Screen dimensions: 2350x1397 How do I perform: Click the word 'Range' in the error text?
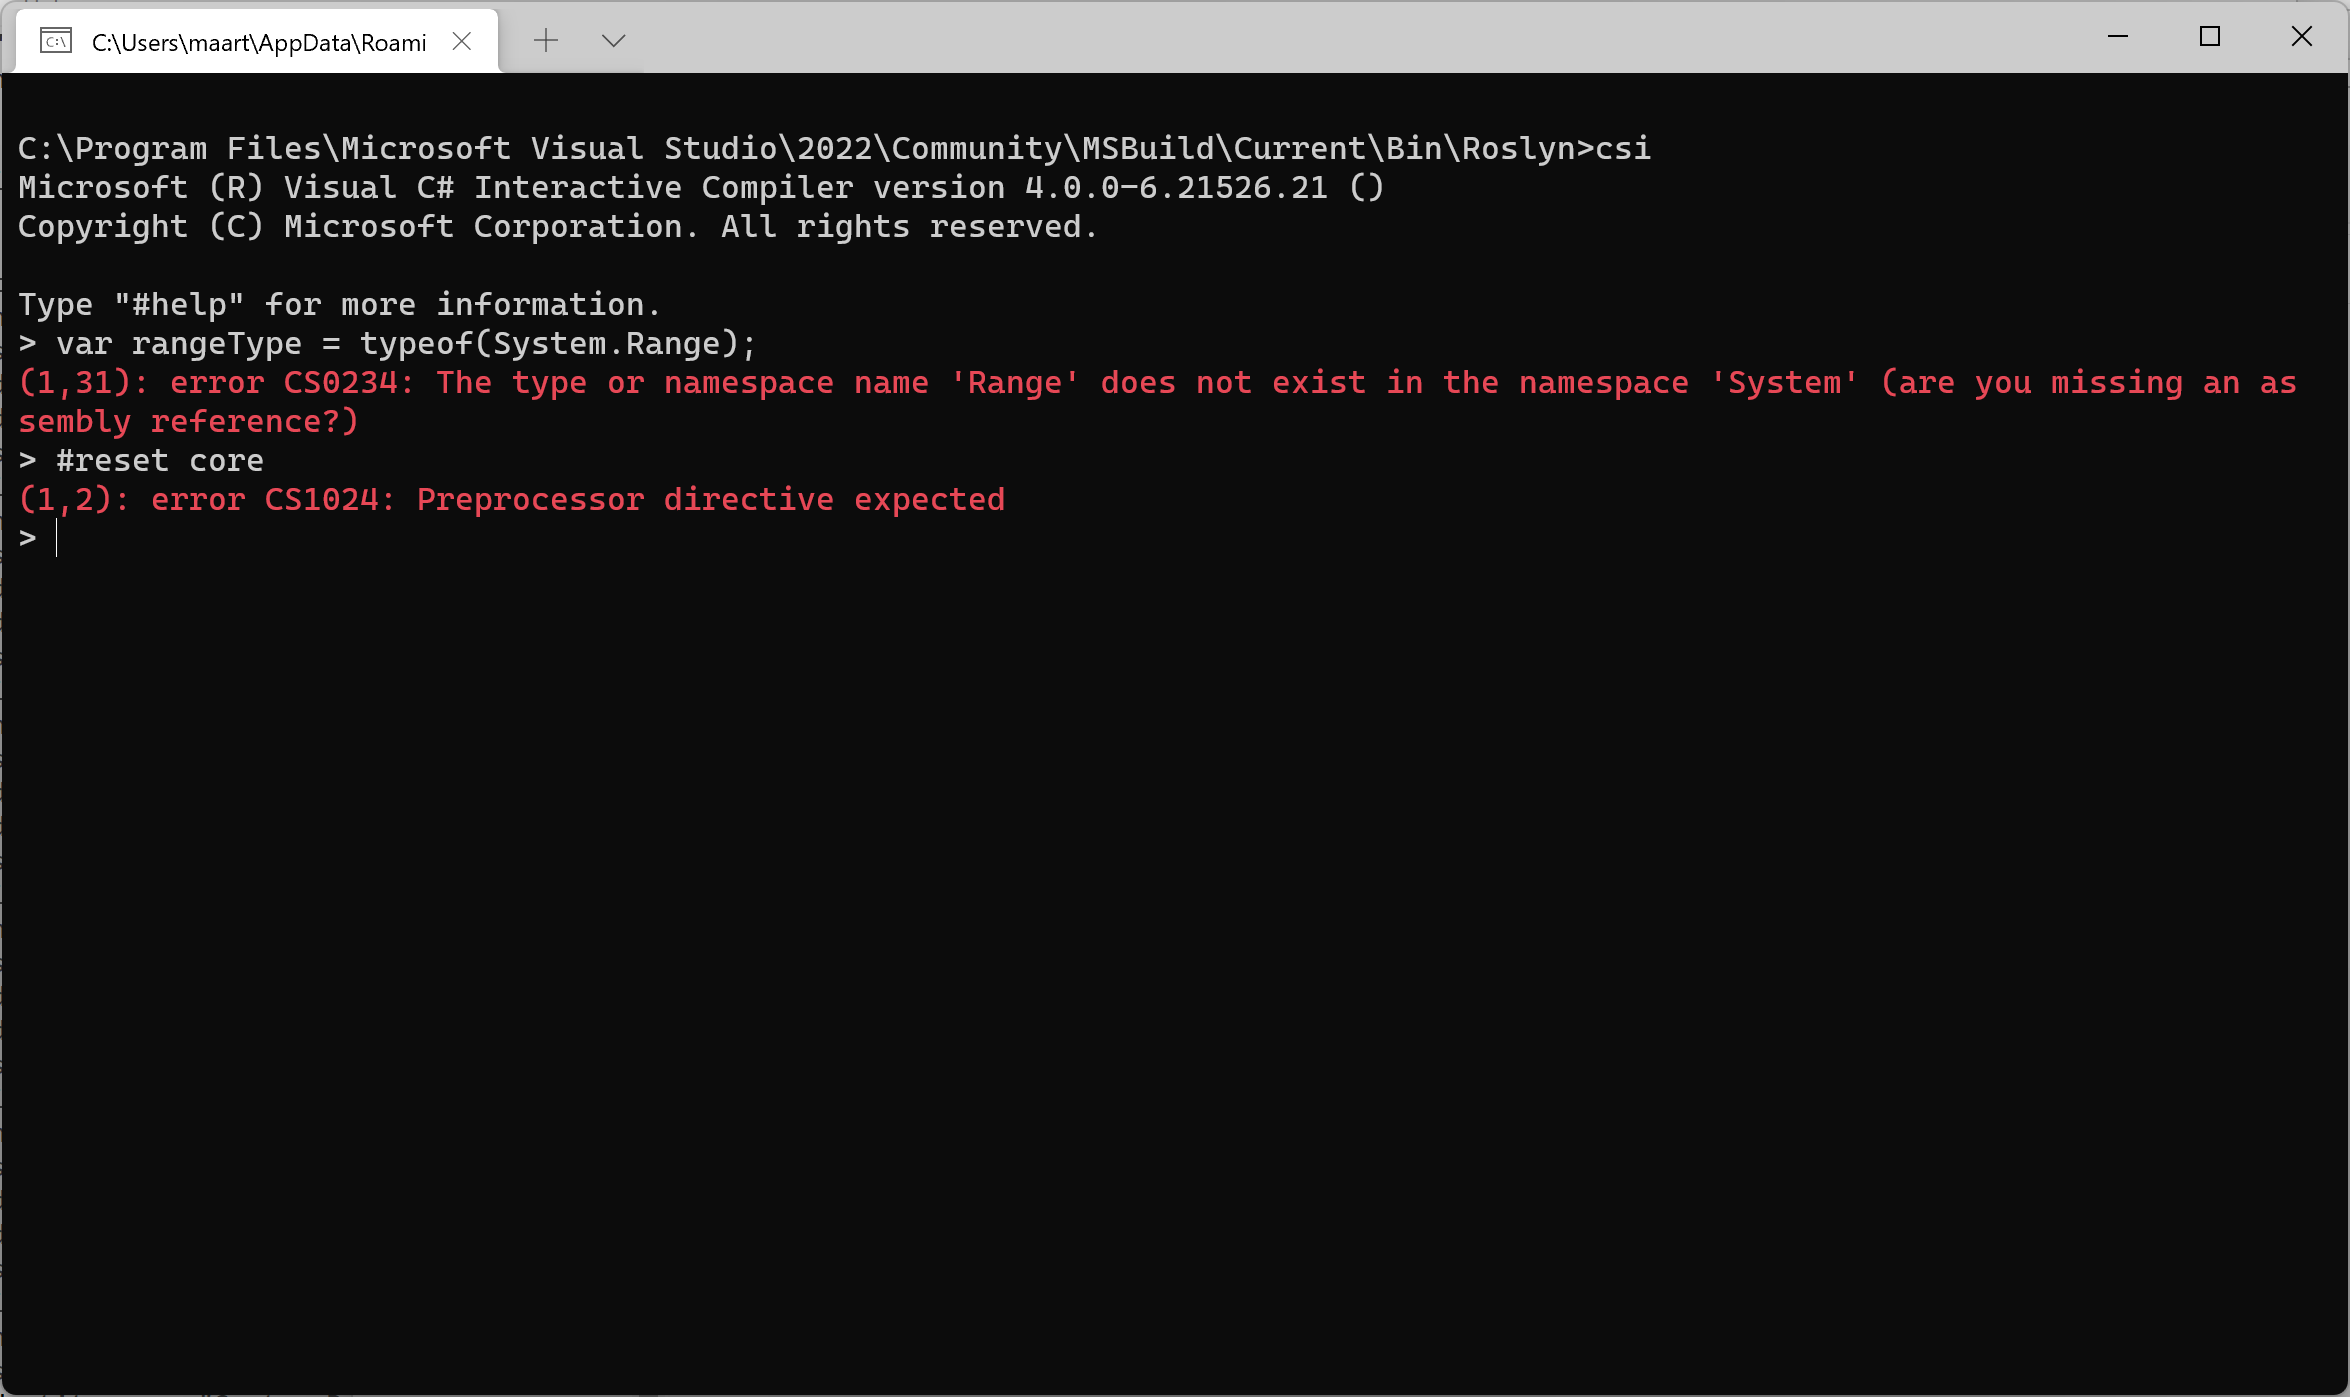coord(1014,382)
